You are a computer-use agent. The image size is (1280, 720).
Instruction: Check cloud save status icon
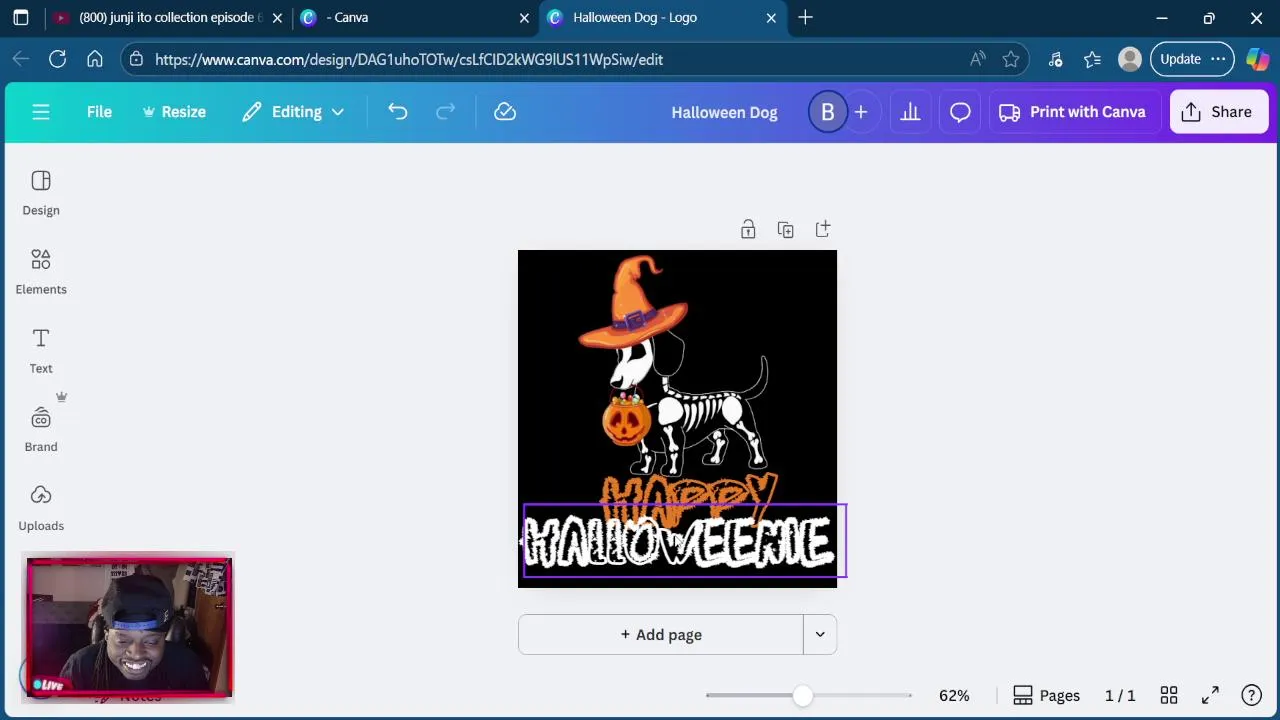pyautogui.click(x=505, y=112)
